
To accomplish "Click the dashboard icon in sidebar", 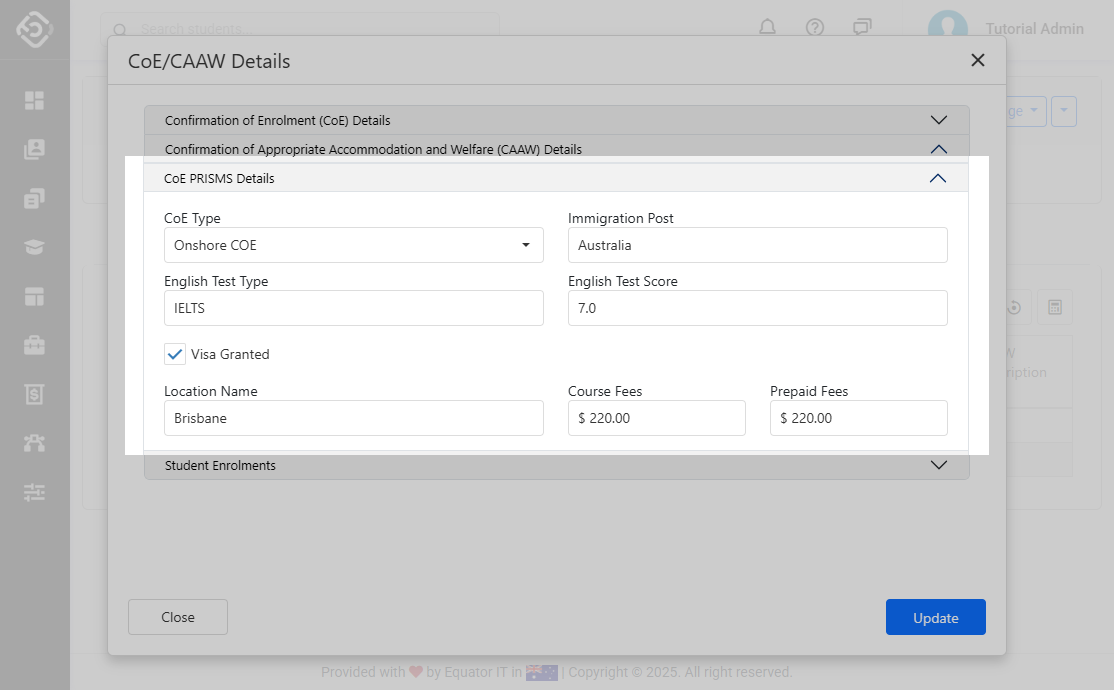I will [x=35, y=100].
